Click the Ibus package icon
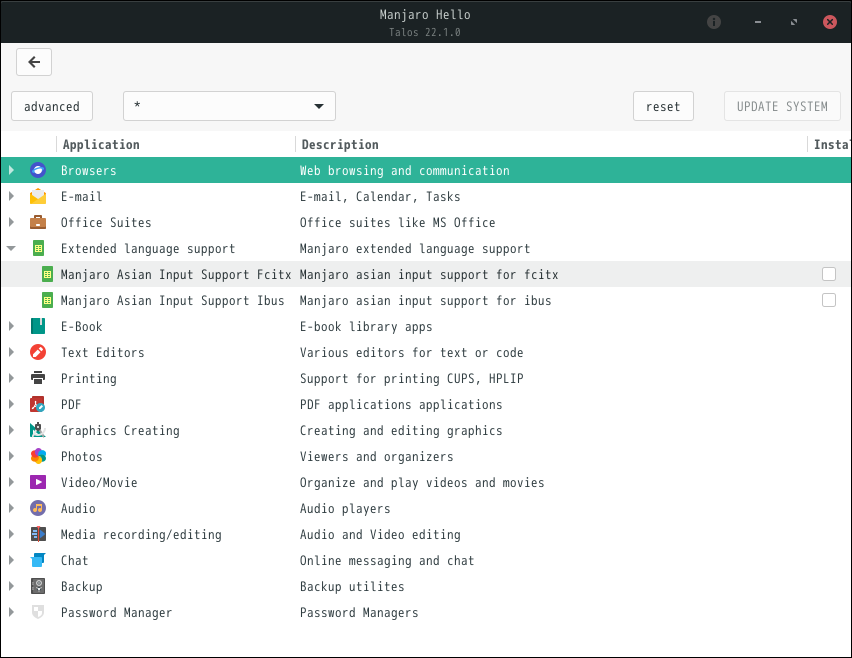The width and height of the screenshot is (852, 658). point(48,300)
